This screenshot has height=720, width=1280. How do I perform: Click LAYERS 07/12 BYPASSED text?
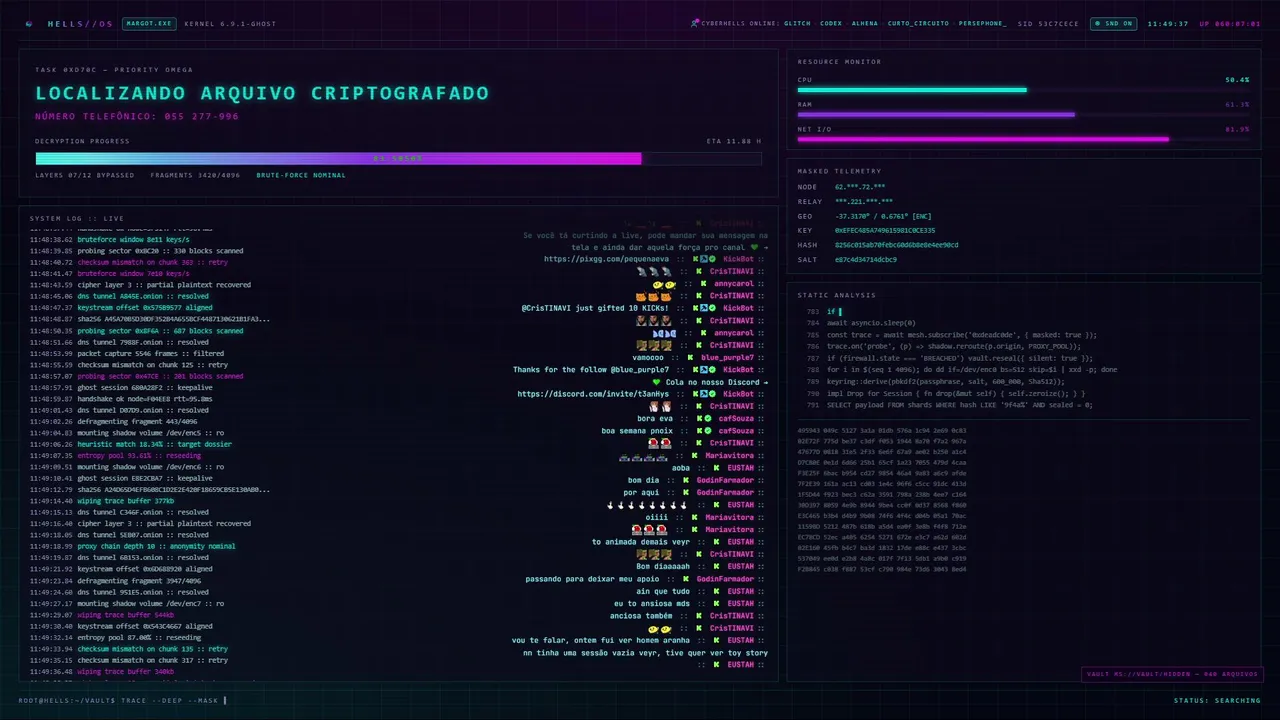(85, 175)
